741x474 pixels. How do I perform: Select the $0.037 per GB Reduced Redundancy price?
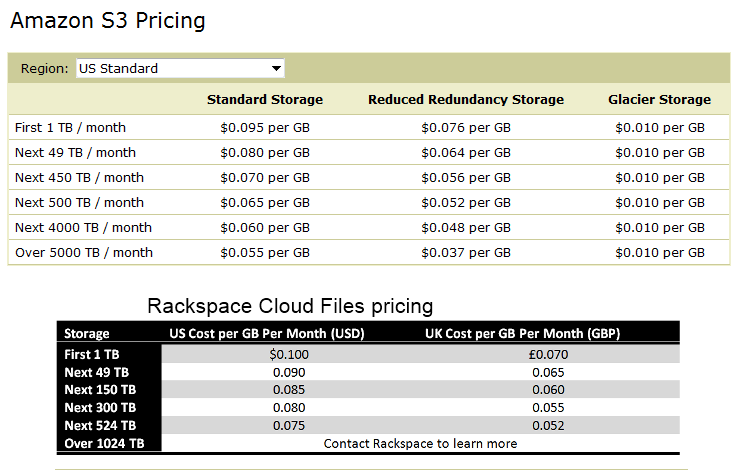tap(466, 253)
